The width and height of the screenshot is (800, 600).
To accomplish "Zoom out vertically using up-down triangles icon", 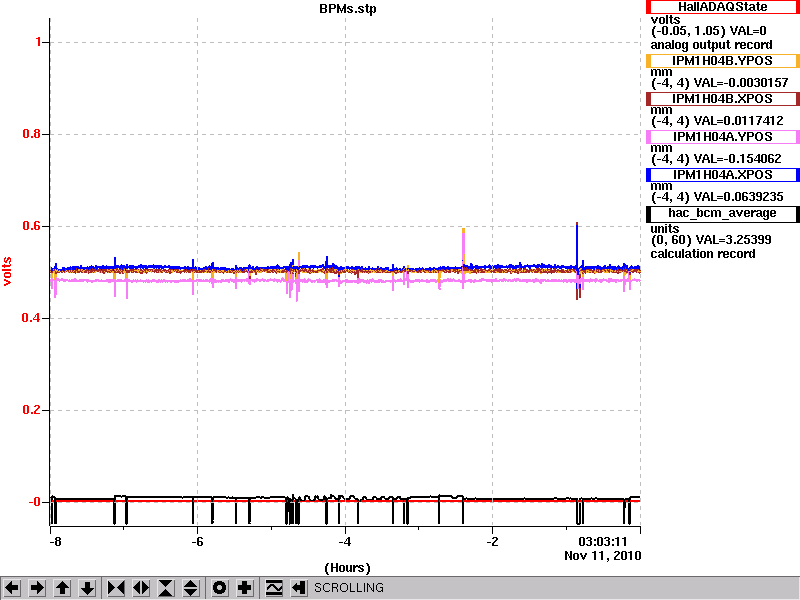I will pyautogui.click(x=191, y=588).
